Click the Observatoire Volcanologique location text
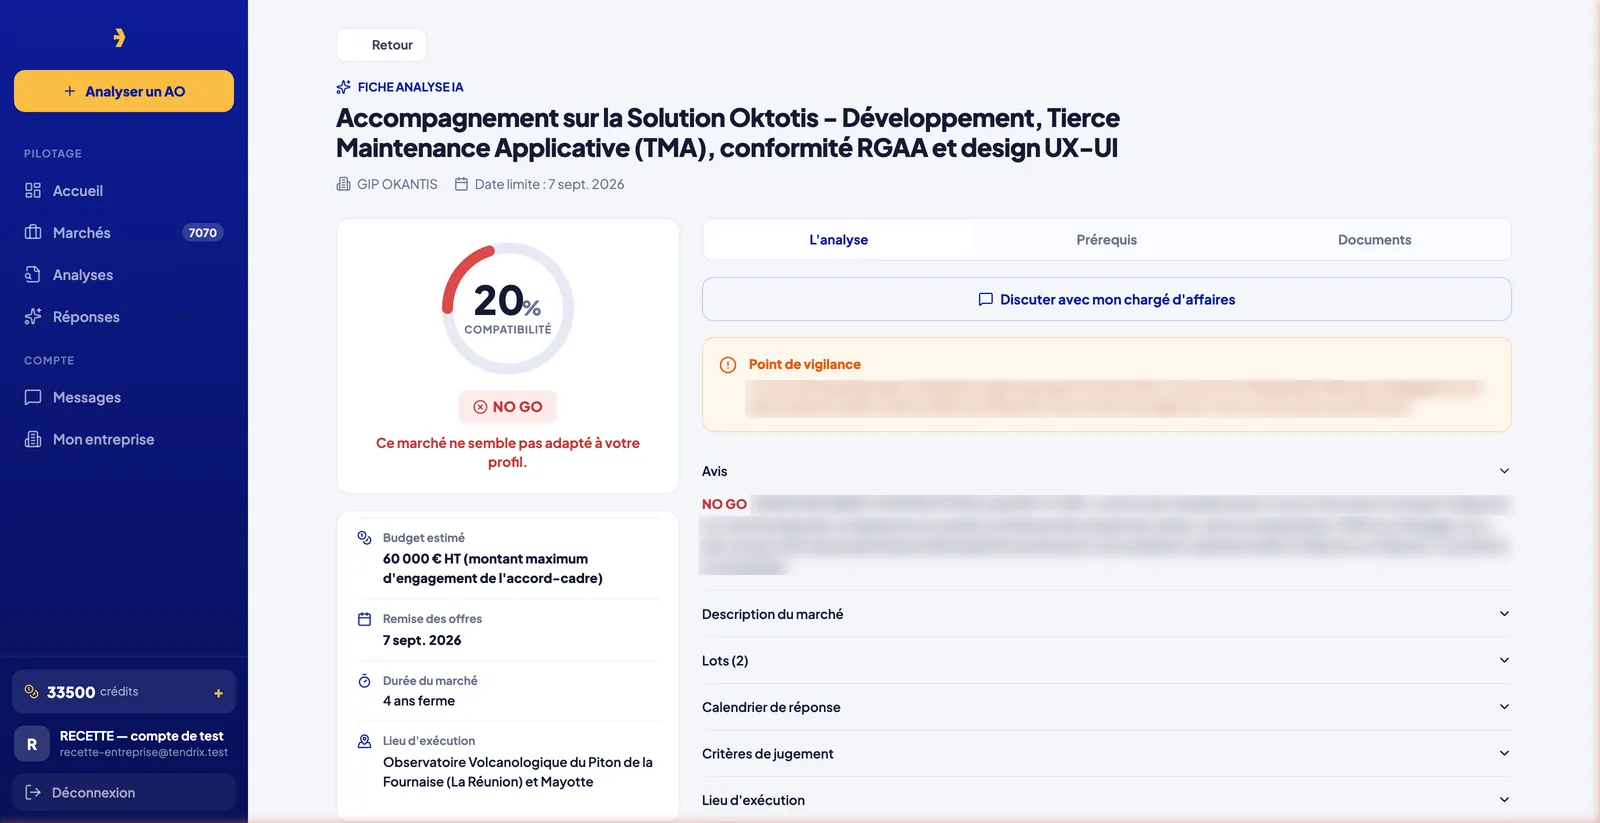The image size is (1600, 823). point(518,772)
